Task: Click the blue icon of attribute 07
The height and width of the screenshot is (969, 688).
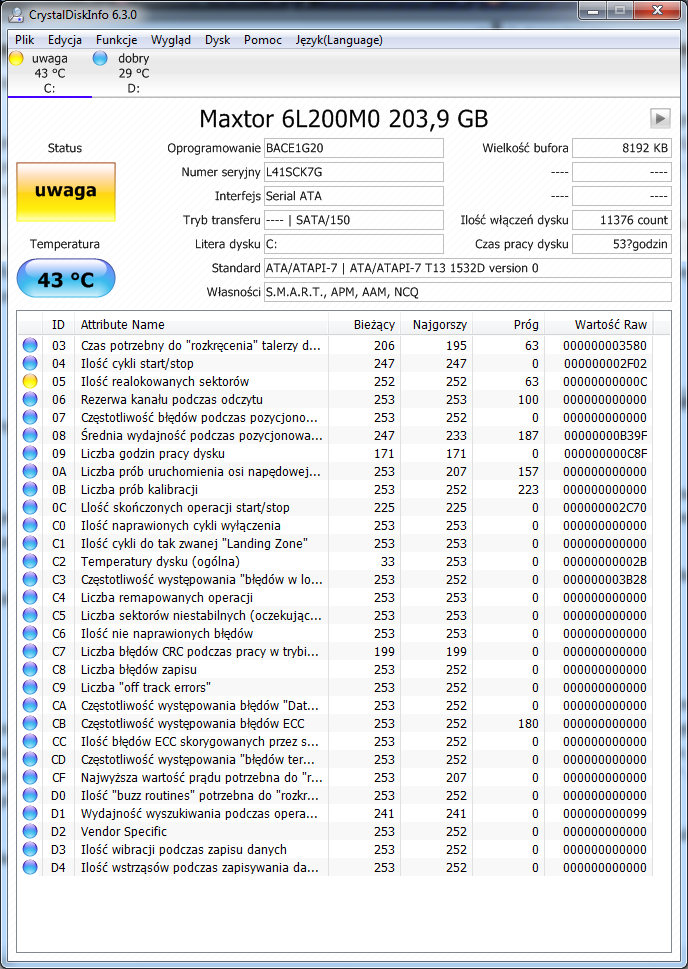Action: click(30, 417)
